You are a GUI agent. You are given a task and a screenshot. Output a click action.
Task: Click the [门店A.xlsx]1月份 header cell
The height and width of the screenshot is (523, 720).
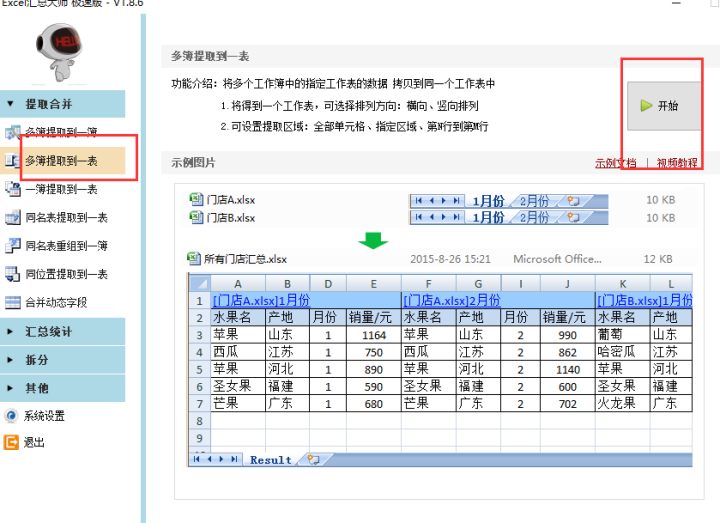306,300
